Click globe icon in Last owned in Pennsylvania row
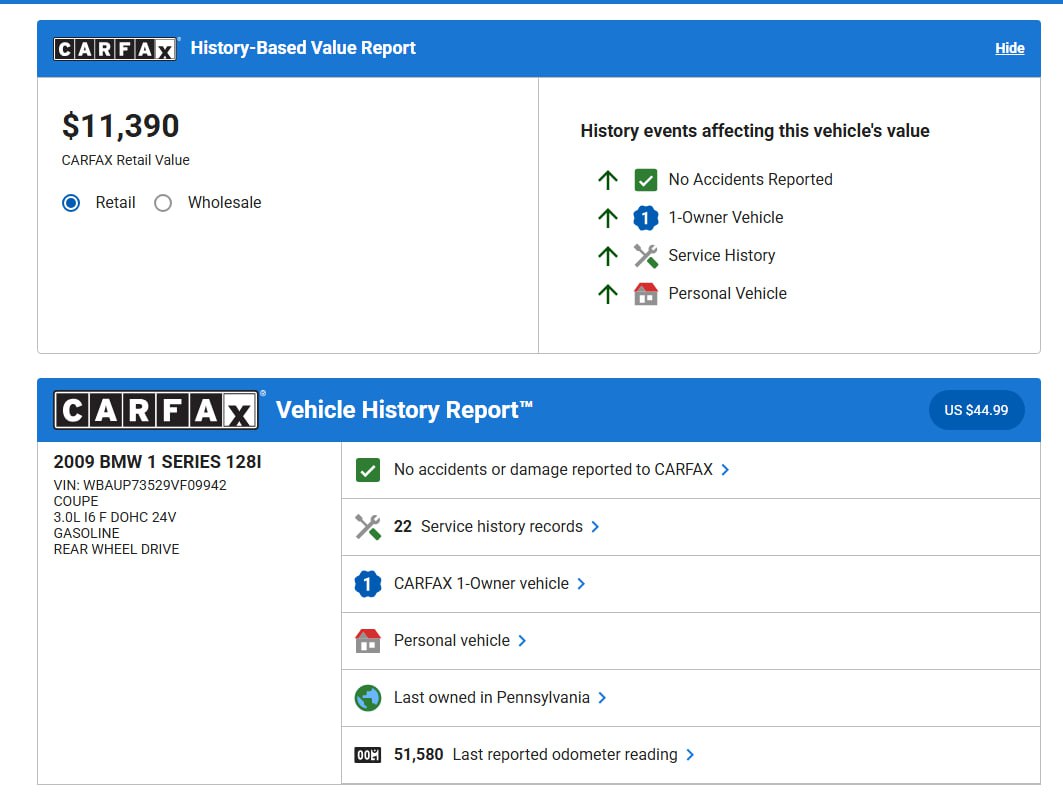The image size is (1063, 796). 367,698
